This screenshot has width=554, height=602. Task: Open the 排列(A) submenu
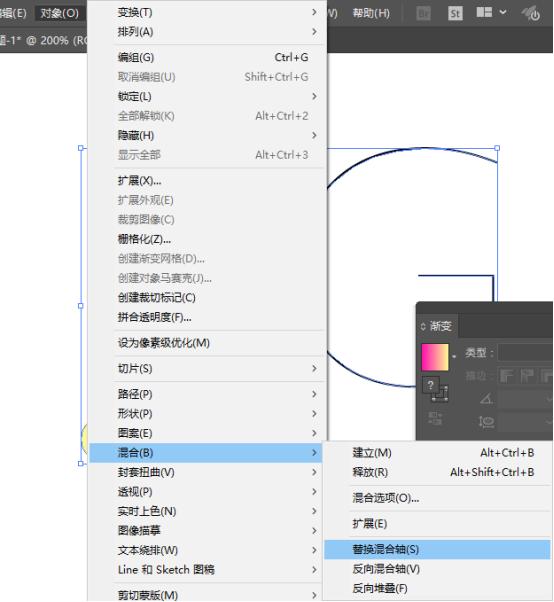208,32
